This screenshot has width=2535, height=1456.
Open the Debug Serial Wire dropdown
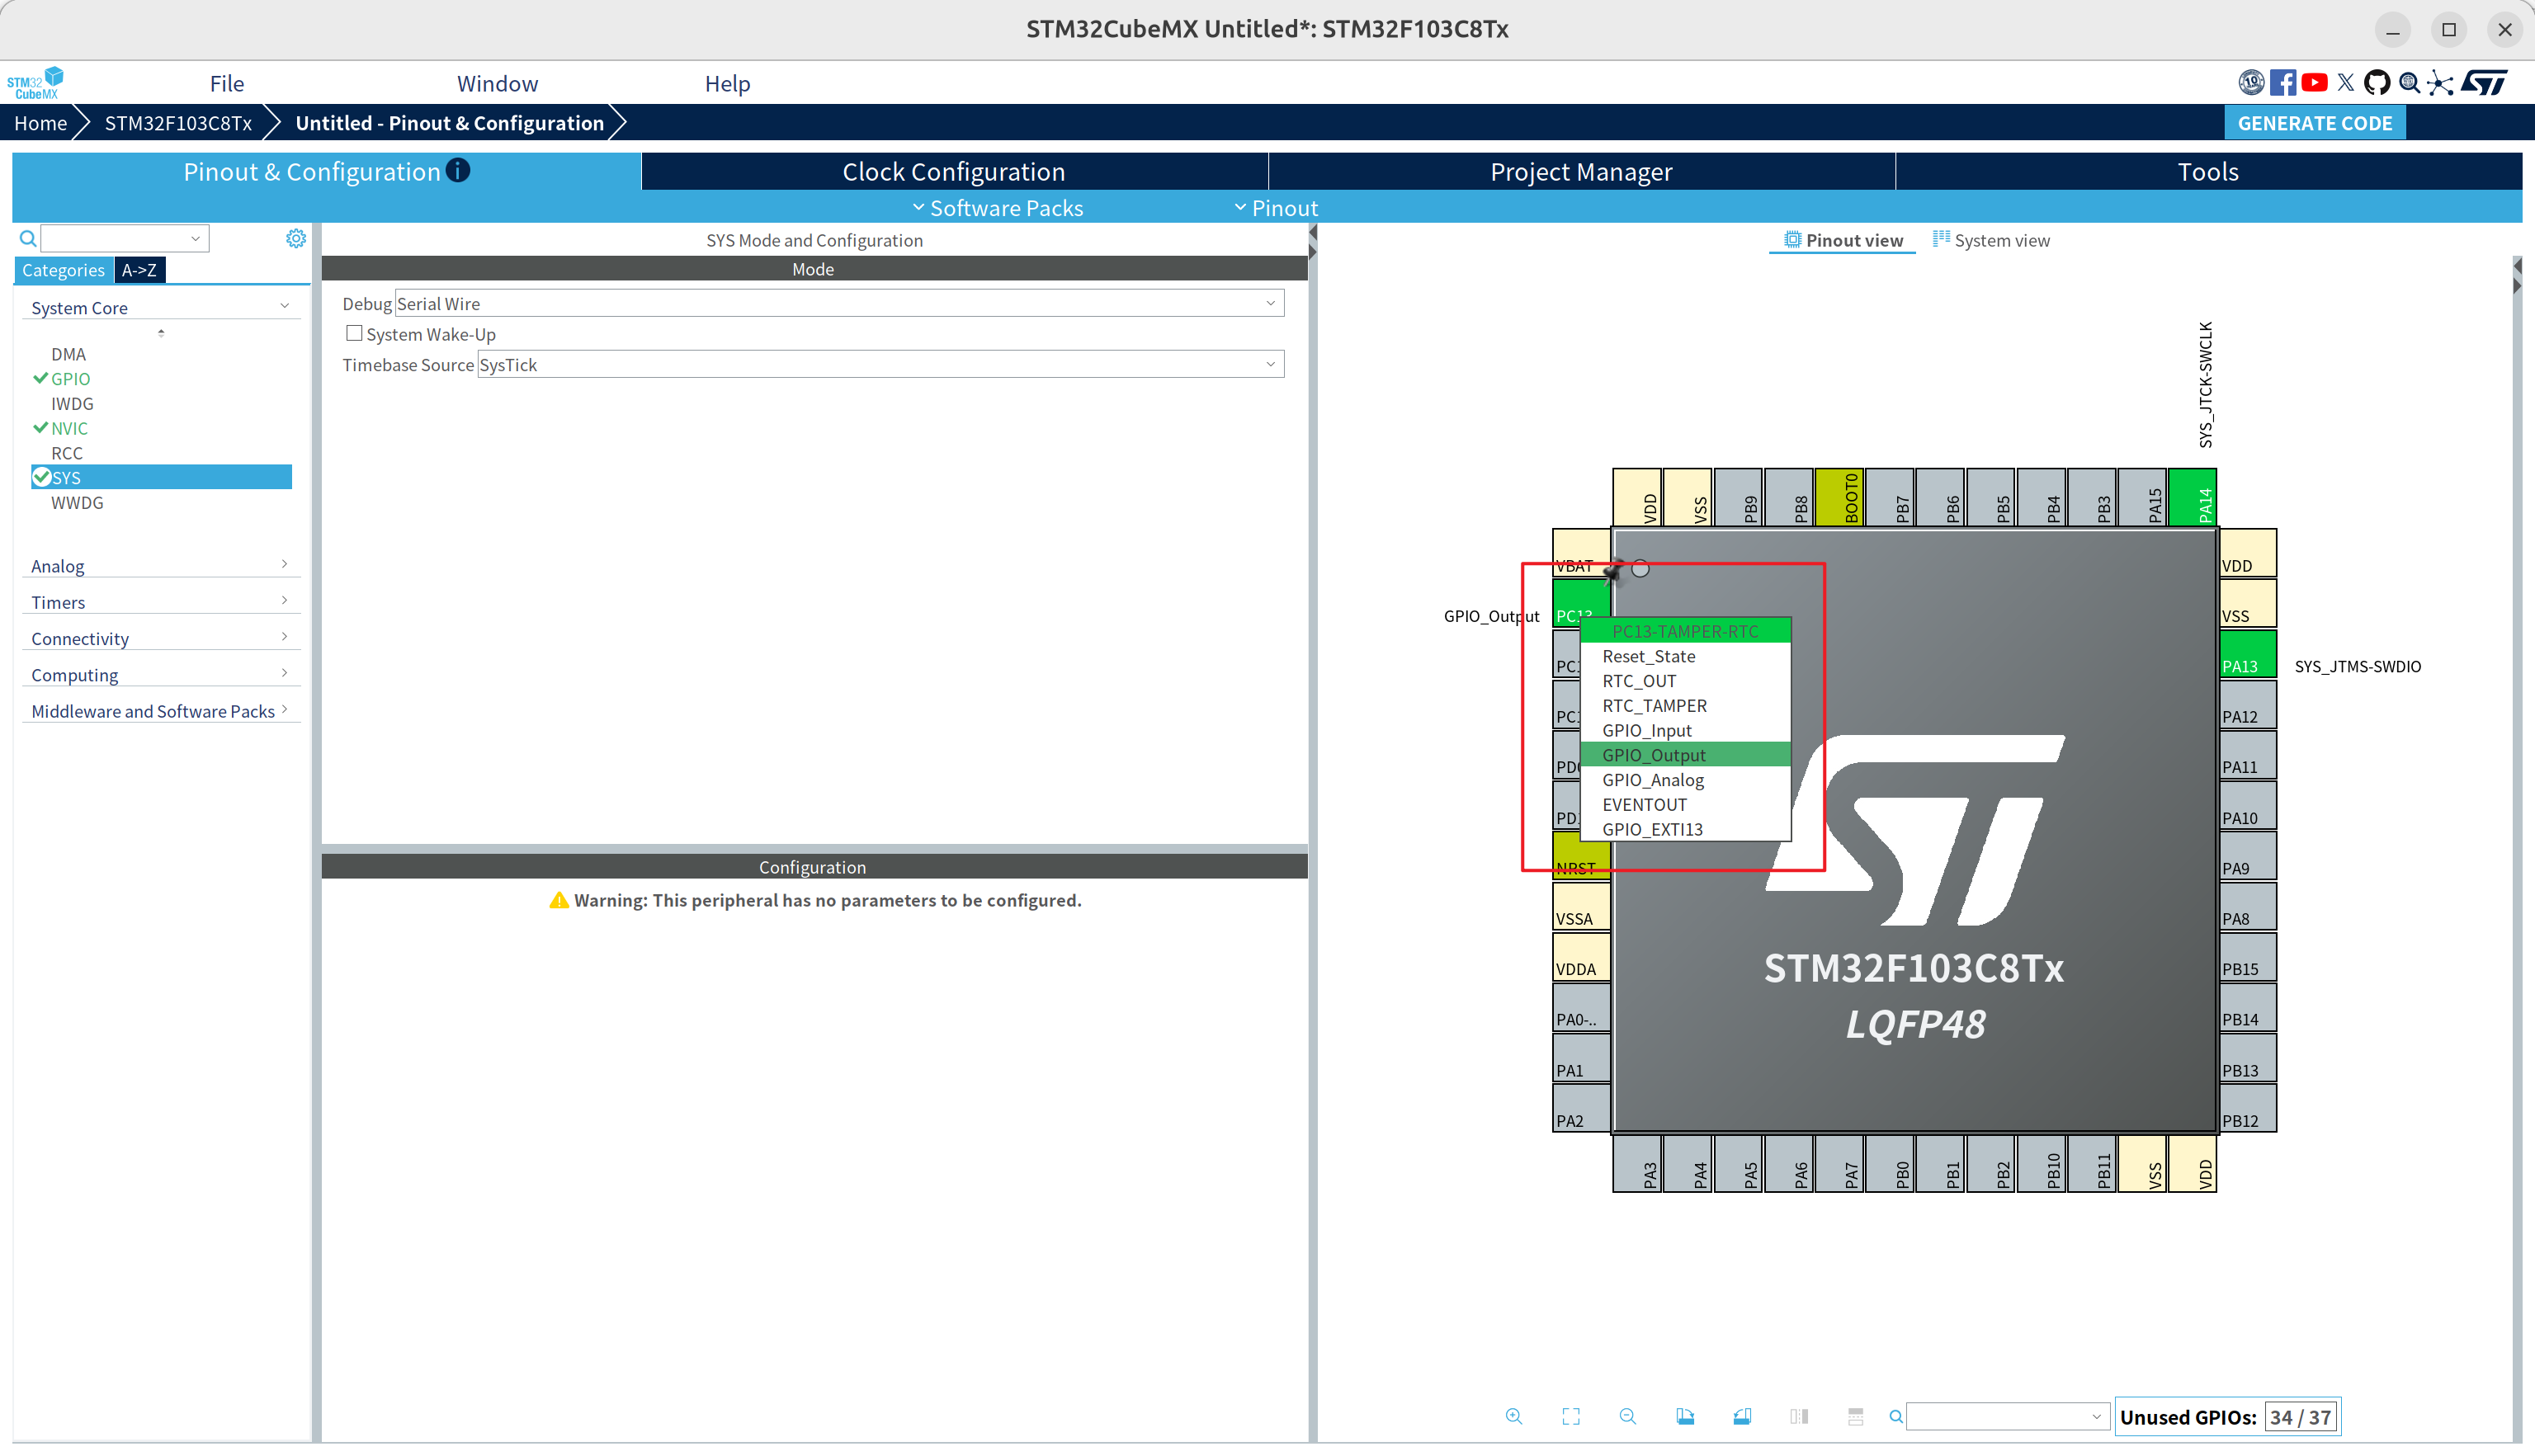[x=838, y=303]
